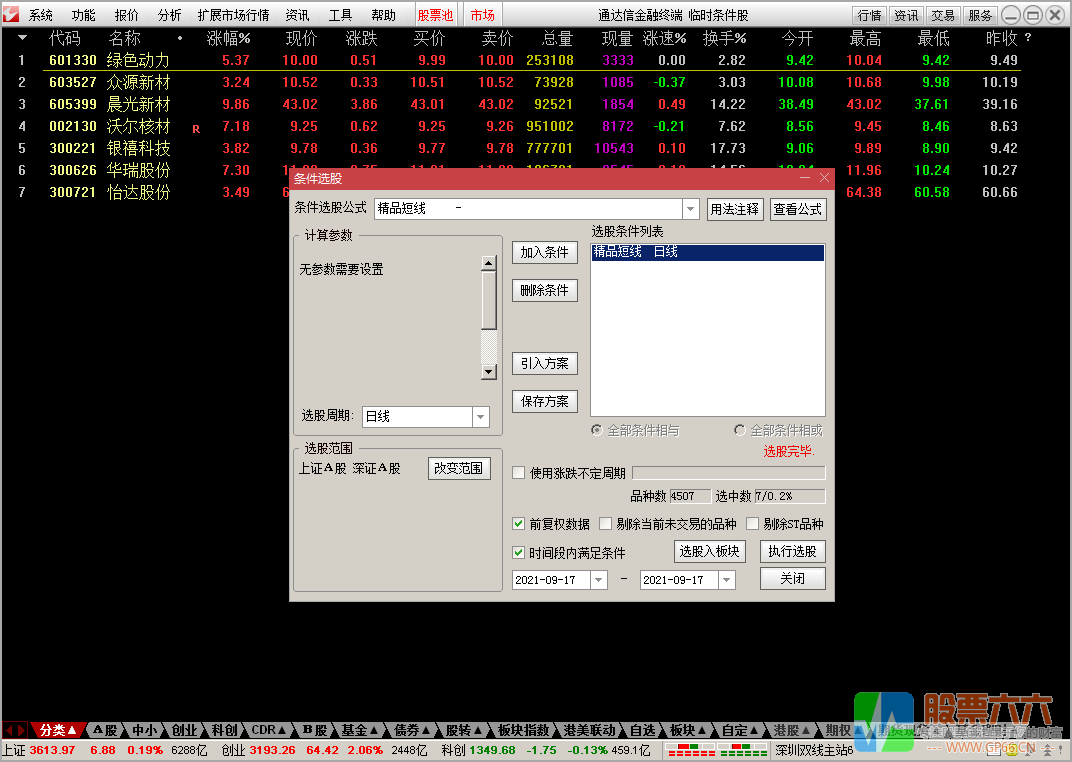The height and width of the screenshot is (762, 1072).
Task: Click the 加入条件 button
Action: point(544,252)
